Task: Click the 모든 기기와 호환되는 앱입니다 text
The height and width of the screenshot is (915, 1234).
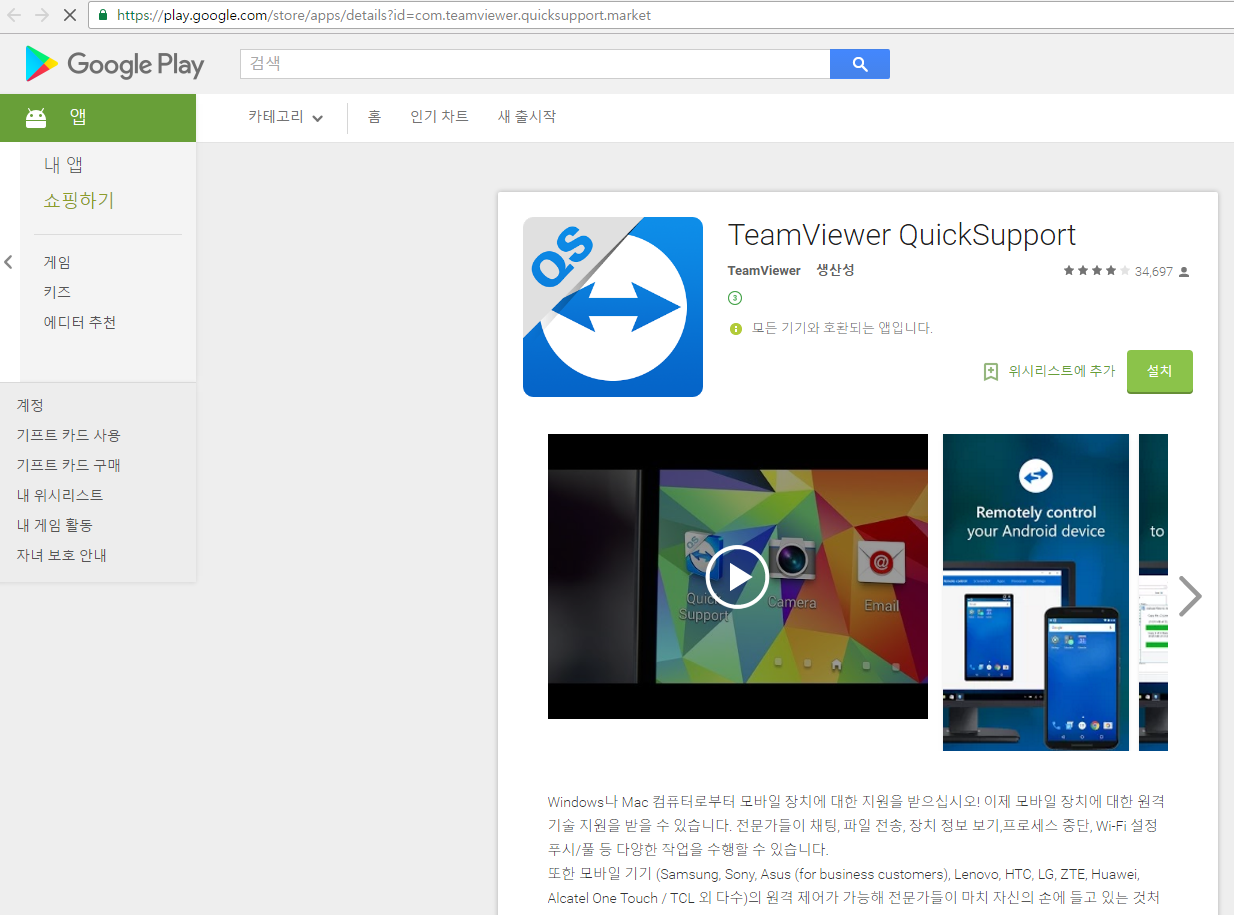Action: click(842, 328)
